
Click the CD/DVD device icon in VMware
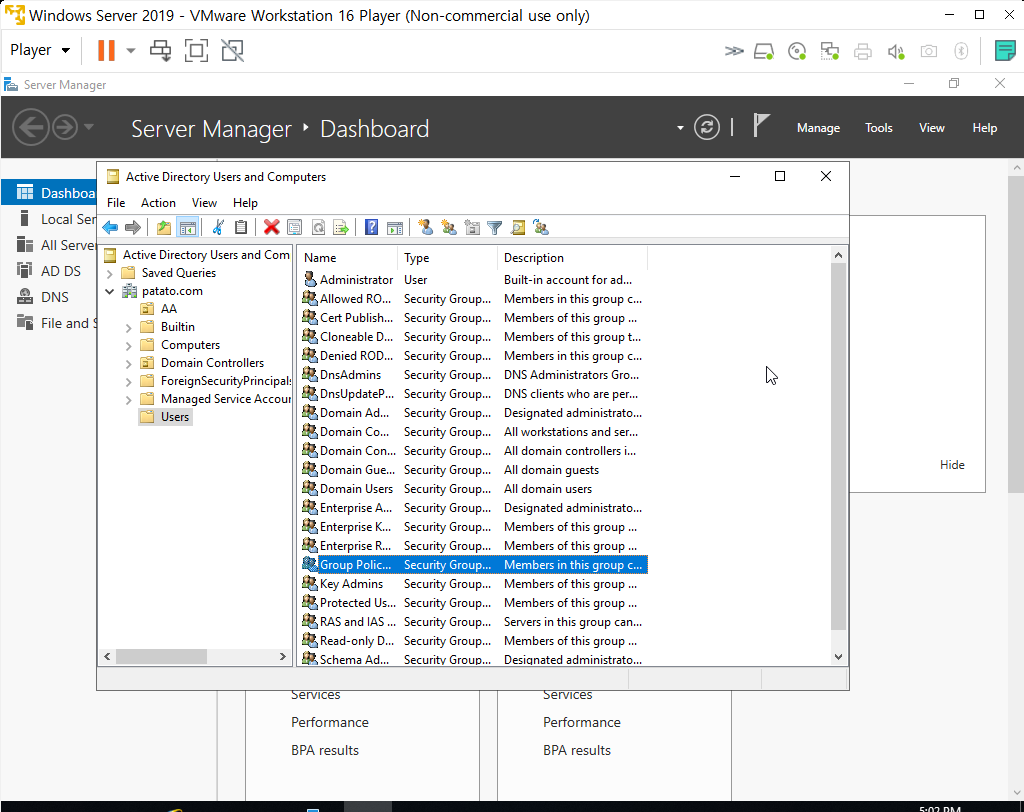coord(797,51)
